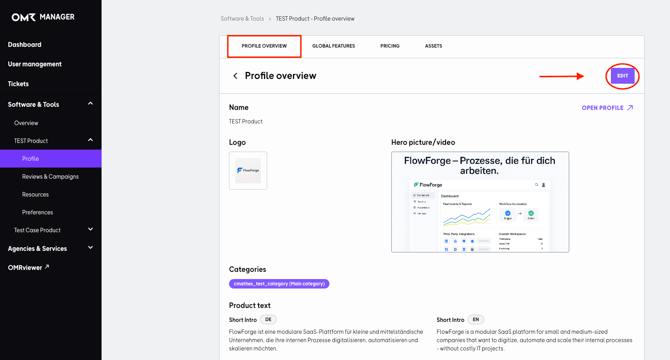Open the hero picture preview image
Image resolution: width=670 pixels, height=360 pixels.
point(480,202)
